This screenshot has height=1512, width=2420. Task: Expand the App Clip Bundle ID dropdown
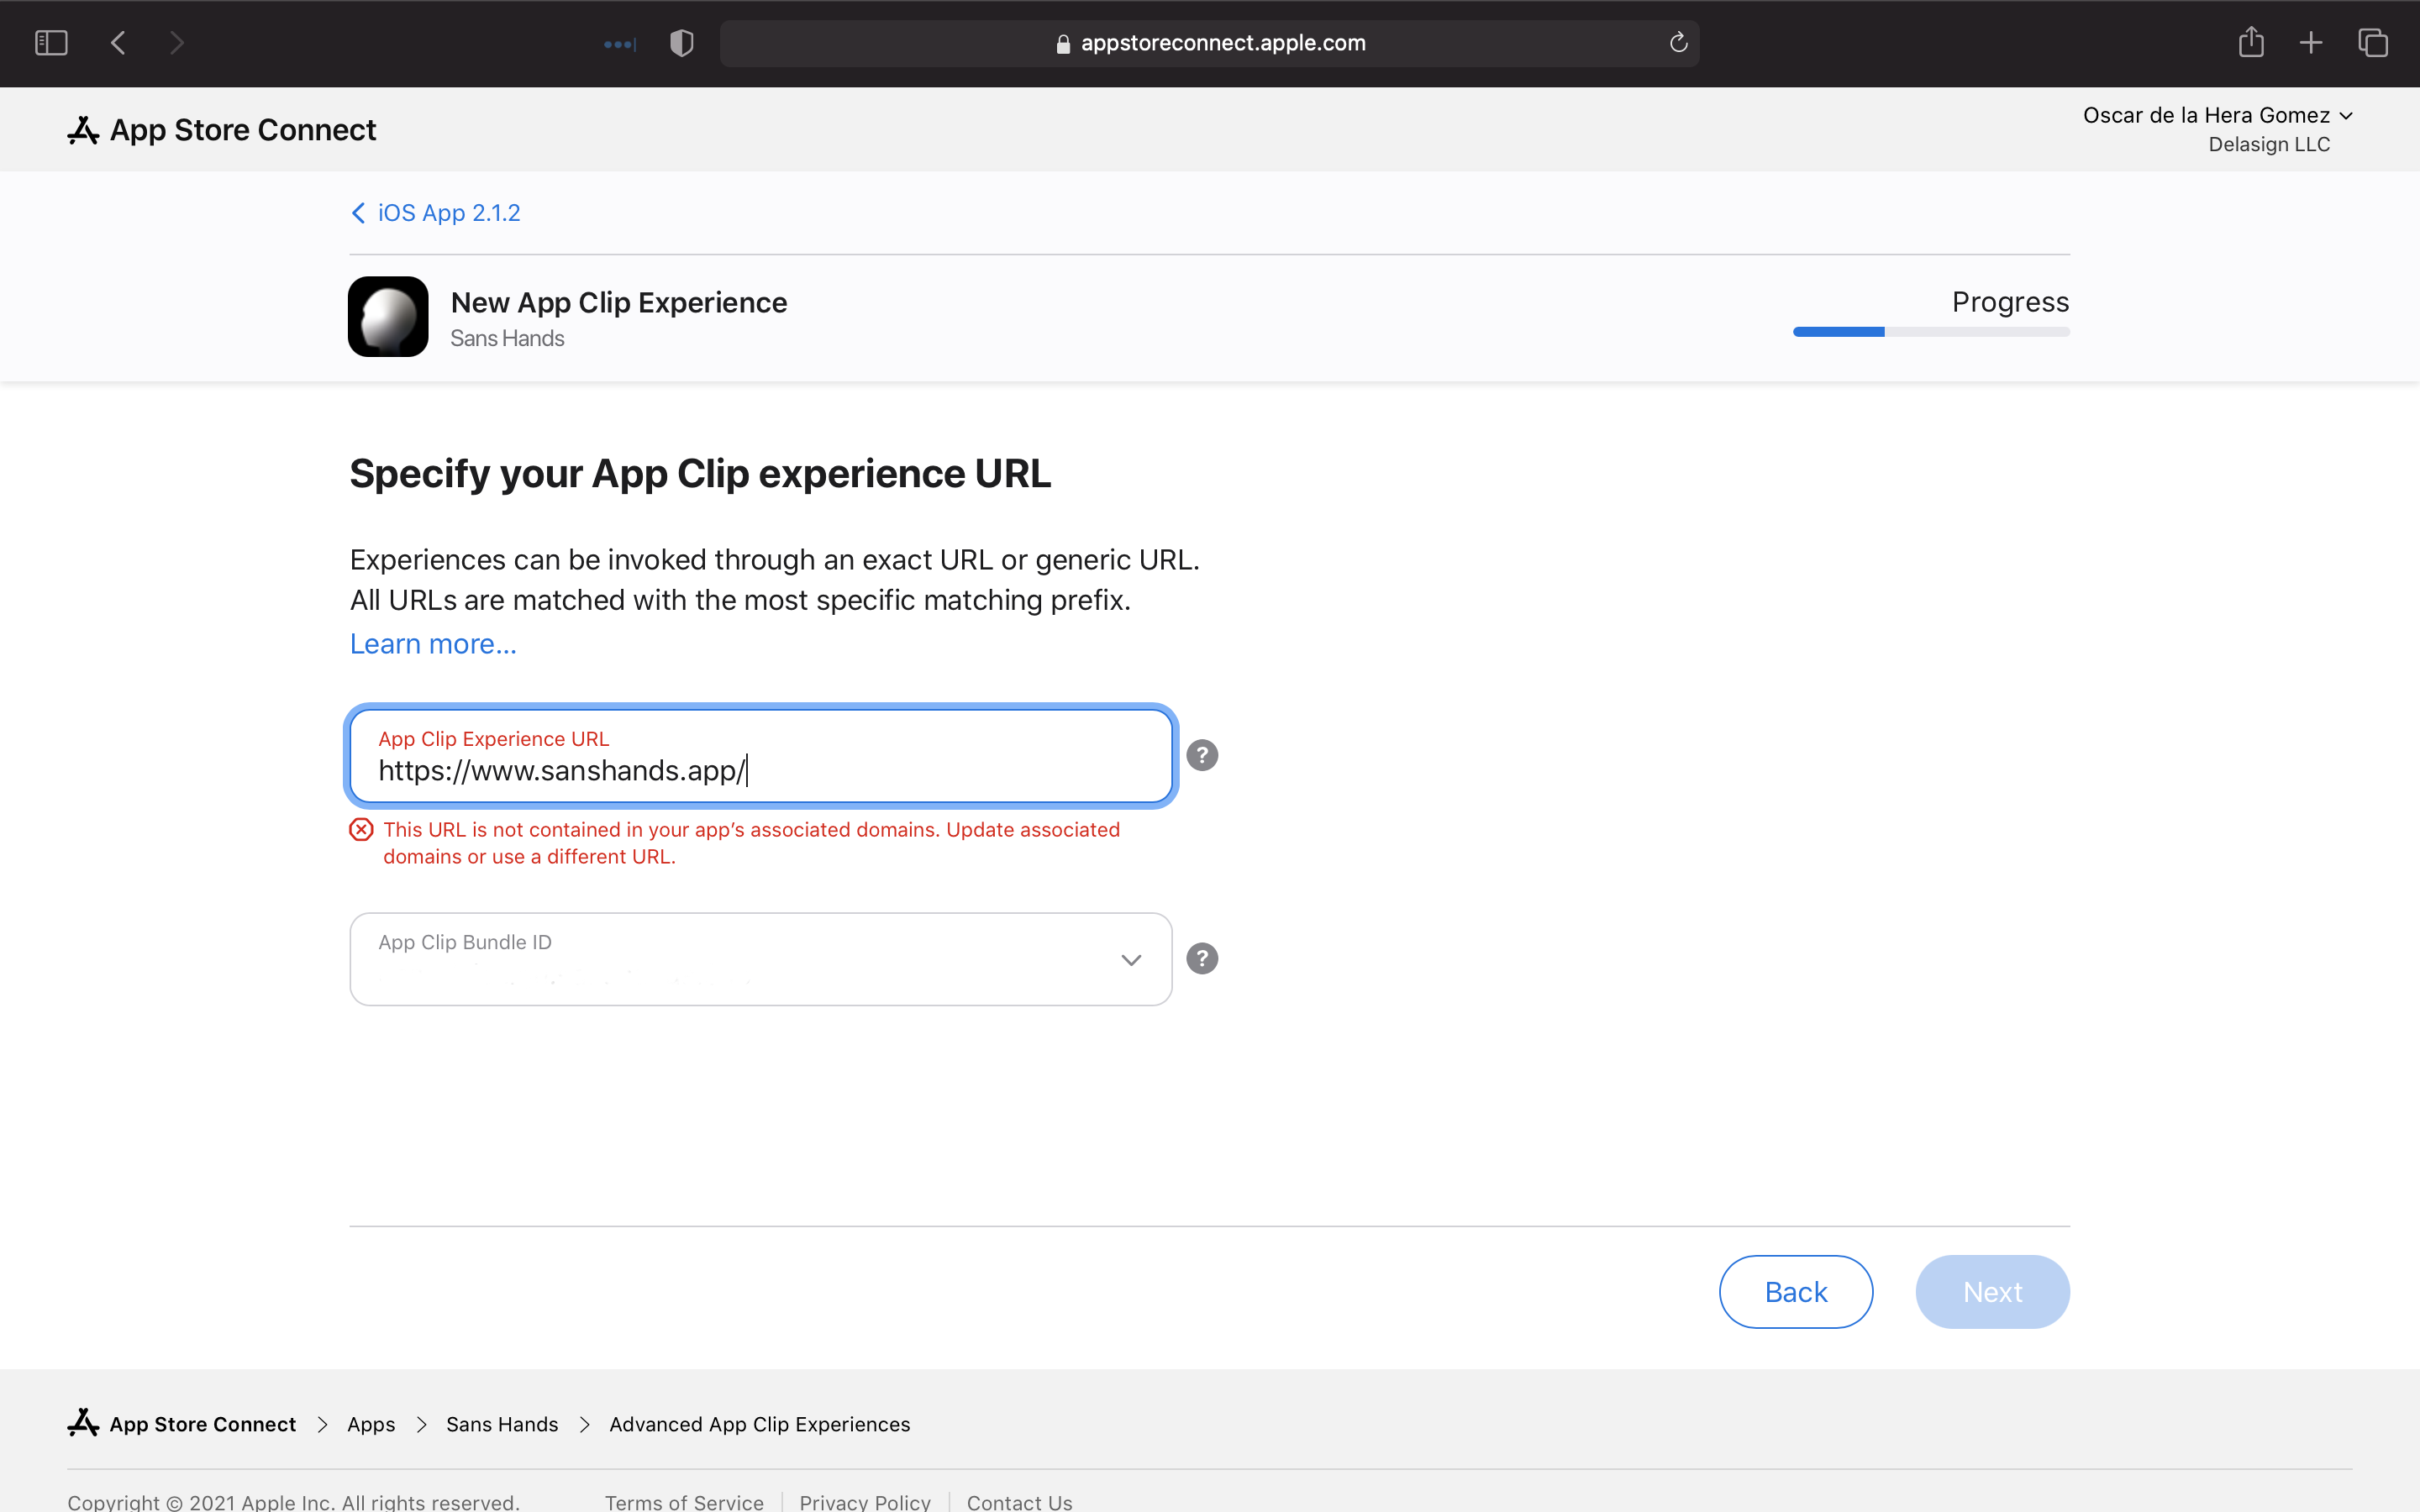(x=1131, y=958)
